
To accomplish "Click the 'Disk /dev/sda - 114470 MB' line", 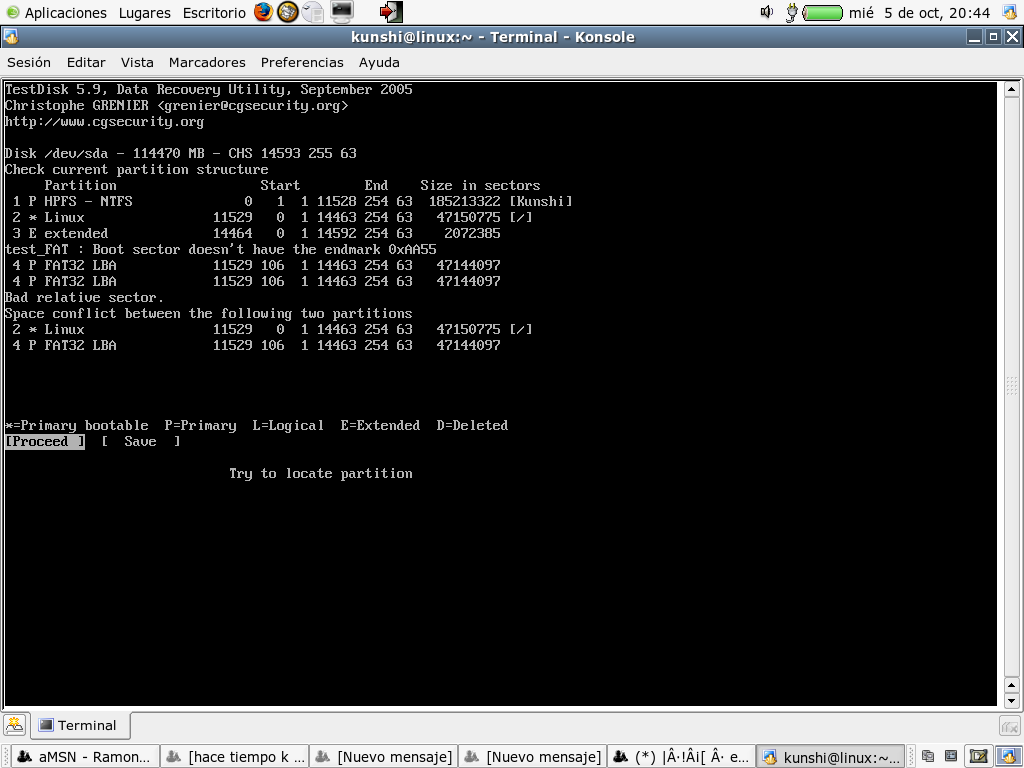I will (181, 153).
